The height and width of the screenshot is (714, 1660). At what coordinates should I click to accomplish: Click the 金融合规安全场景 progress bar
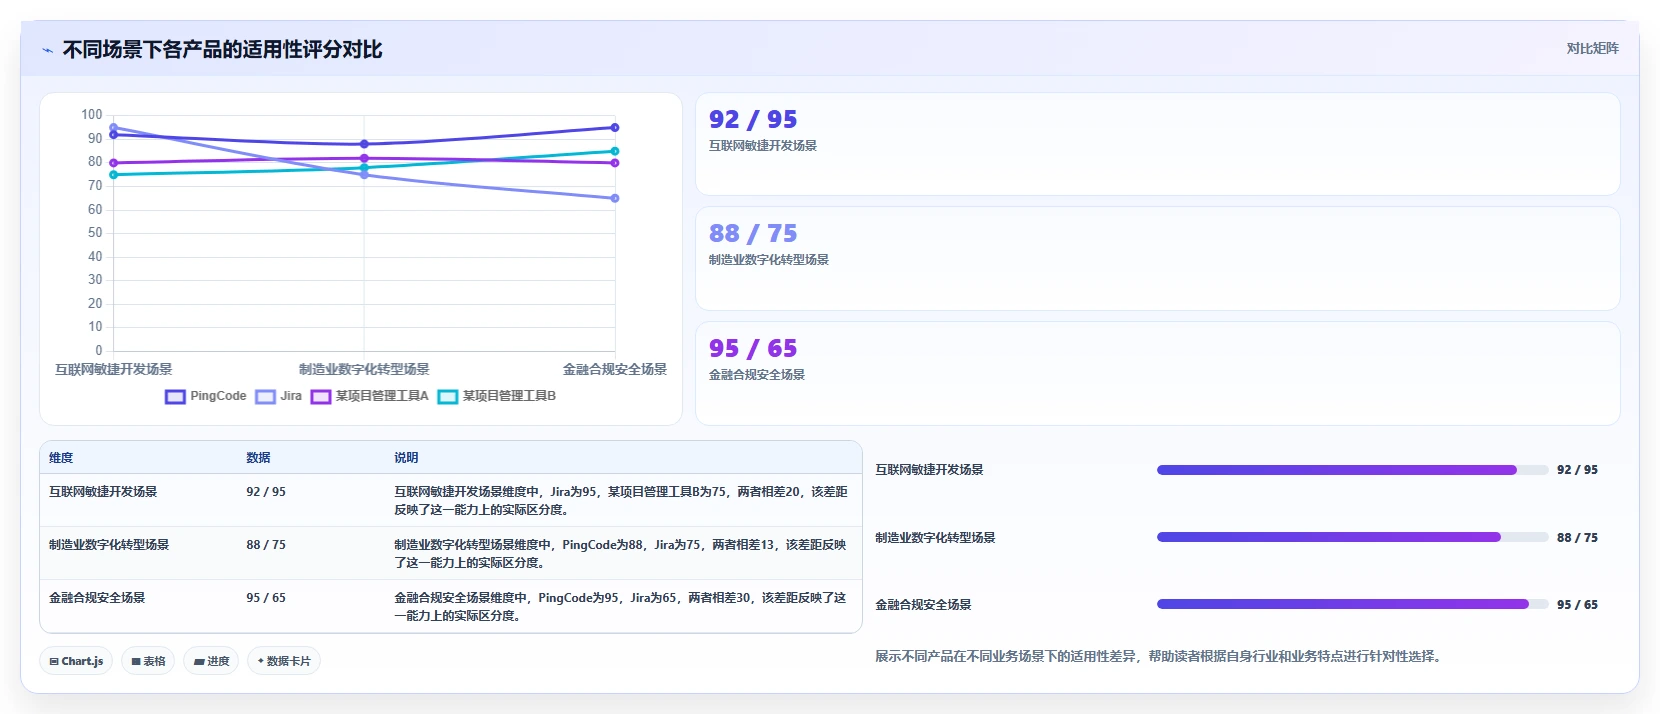(1352, 604)
